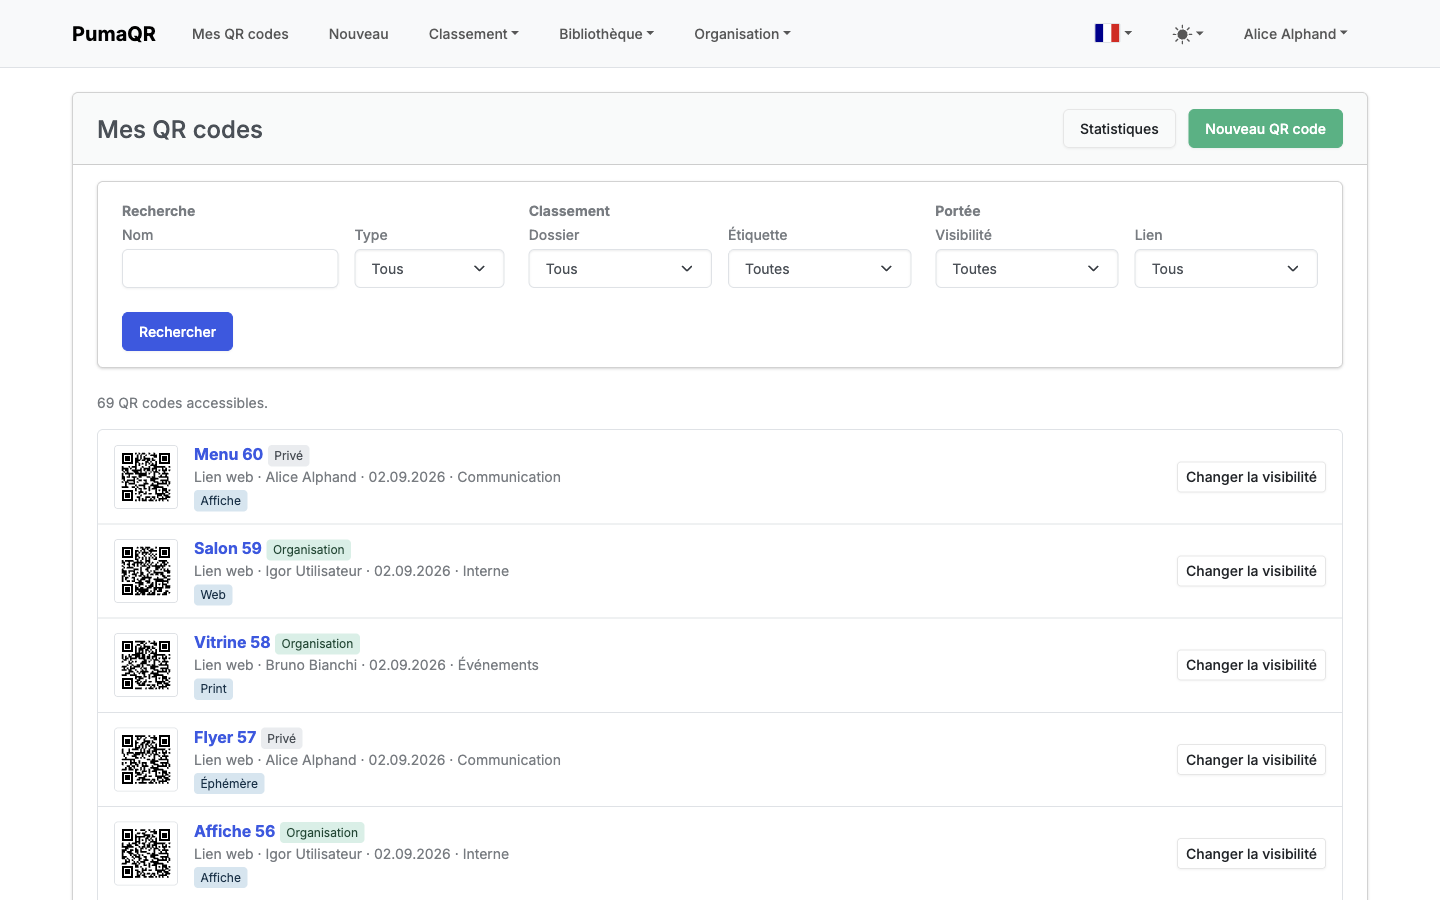This screenshot has height=900, width=1440.
Task: Expand the Étiquette filter dropdown
Action: click(x=819, y=269)
